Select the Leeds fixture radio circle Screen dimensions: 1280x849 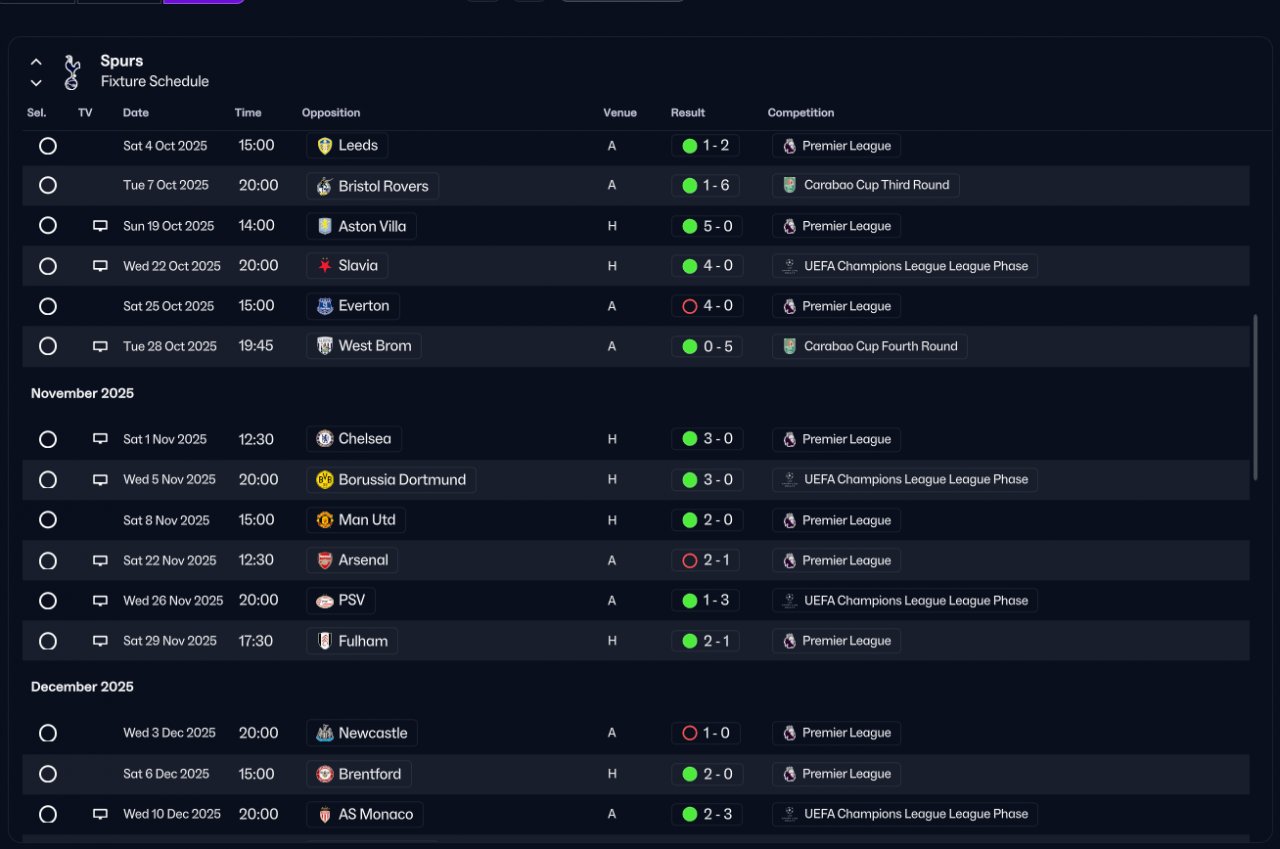coord(48,146)
